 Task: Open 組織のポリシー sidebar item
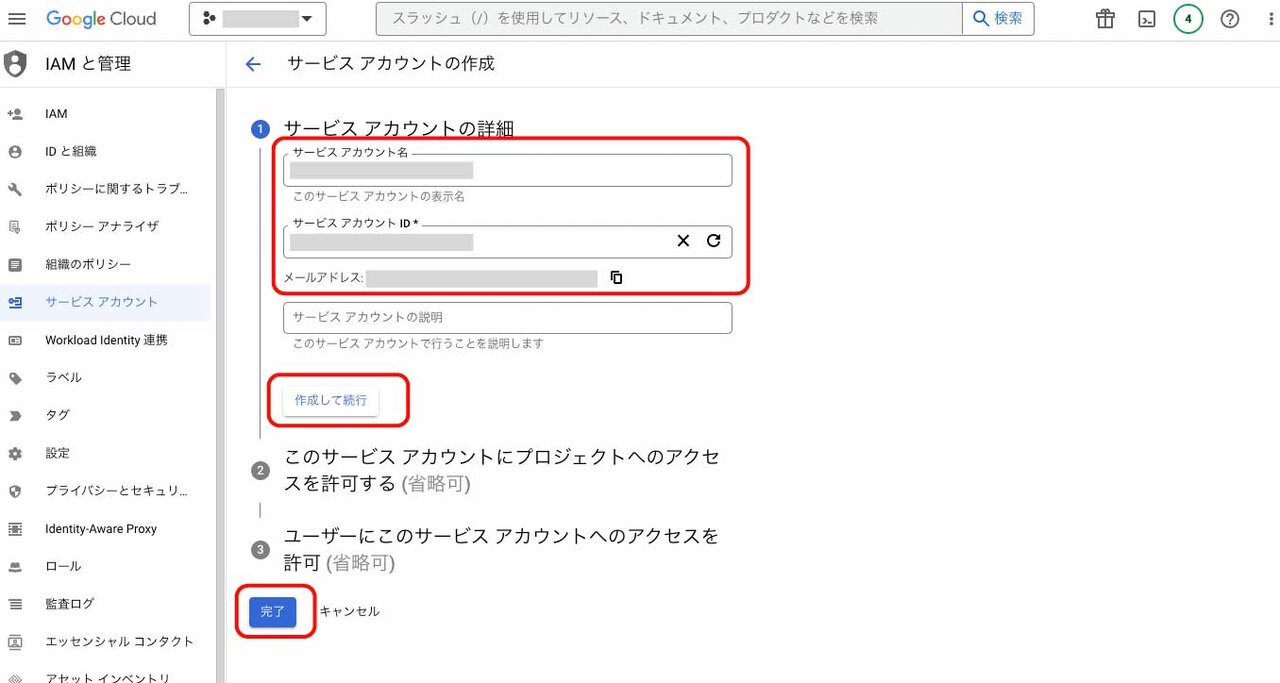point(105,265)
